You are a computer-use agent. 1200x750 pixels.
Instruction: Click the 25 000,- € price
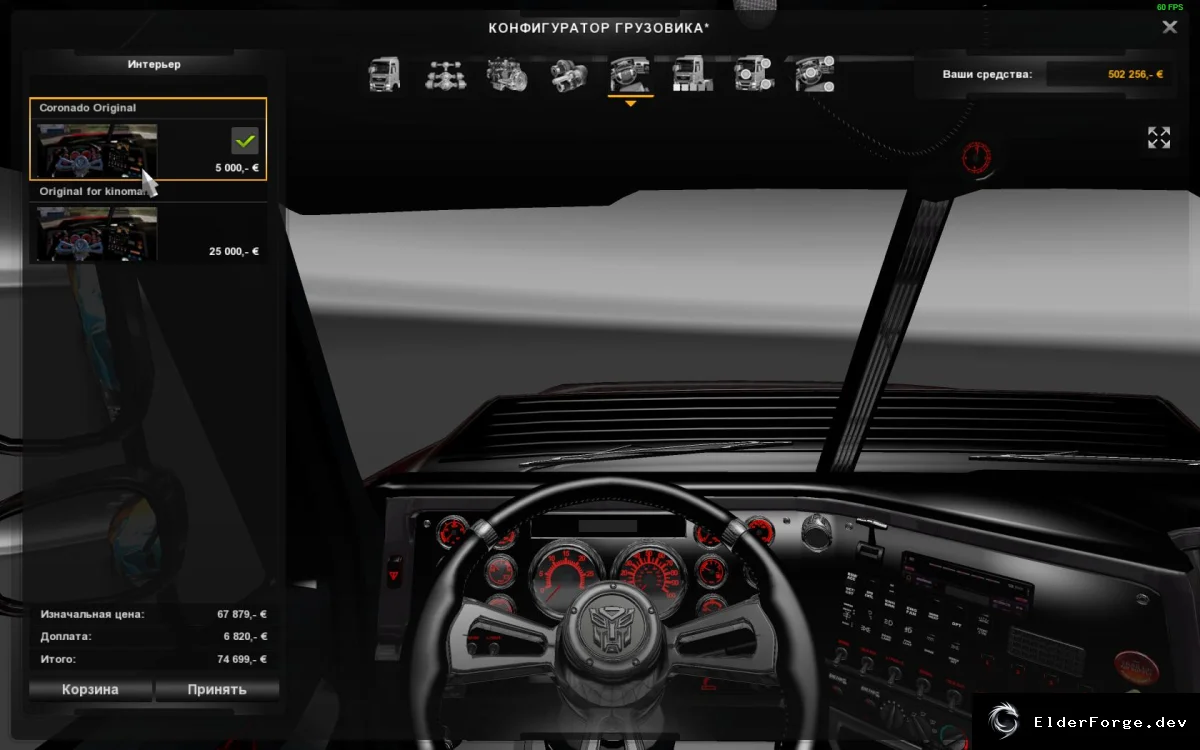[234, 251]
